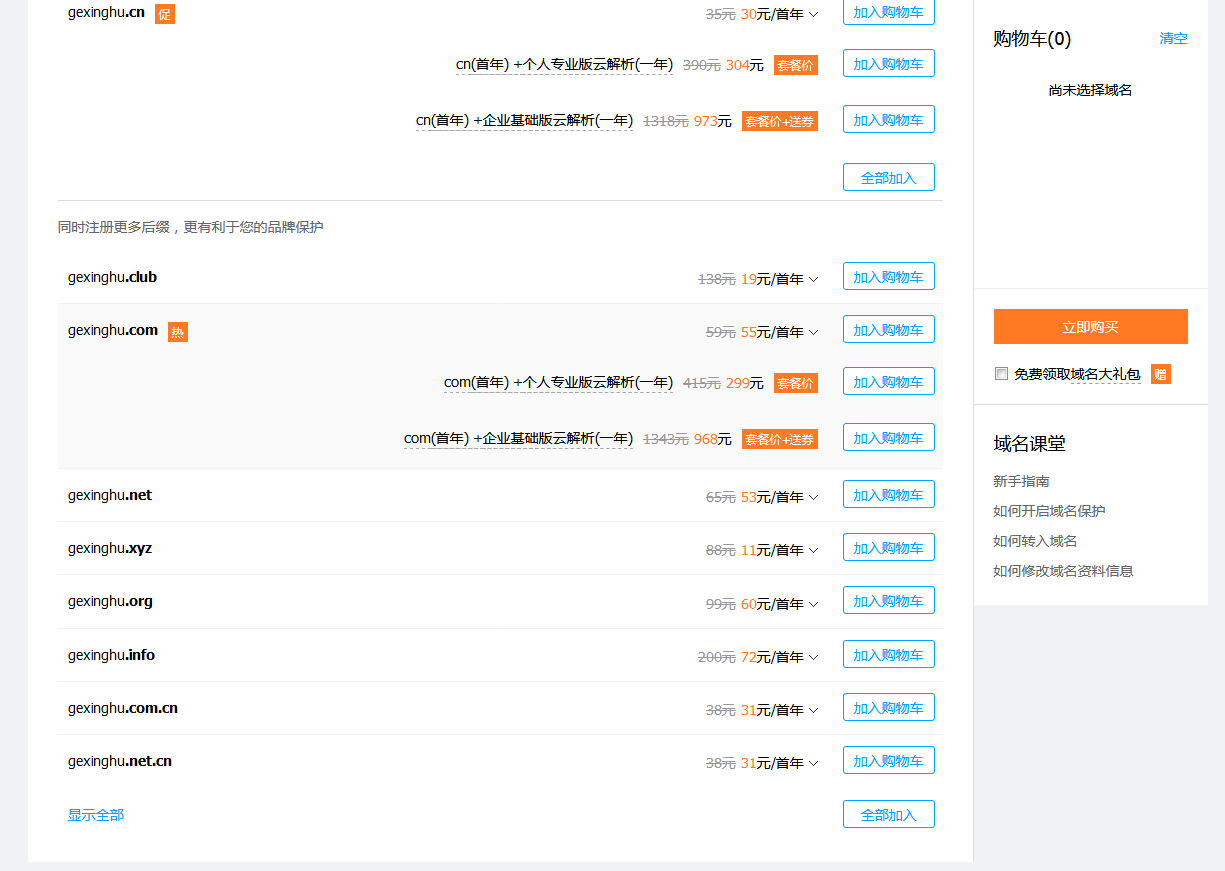This screenshot has height=871, width=1225.
Task: Click the 套餐价+送券 badge for the com enterprise bundle
Action: point(780,438)
